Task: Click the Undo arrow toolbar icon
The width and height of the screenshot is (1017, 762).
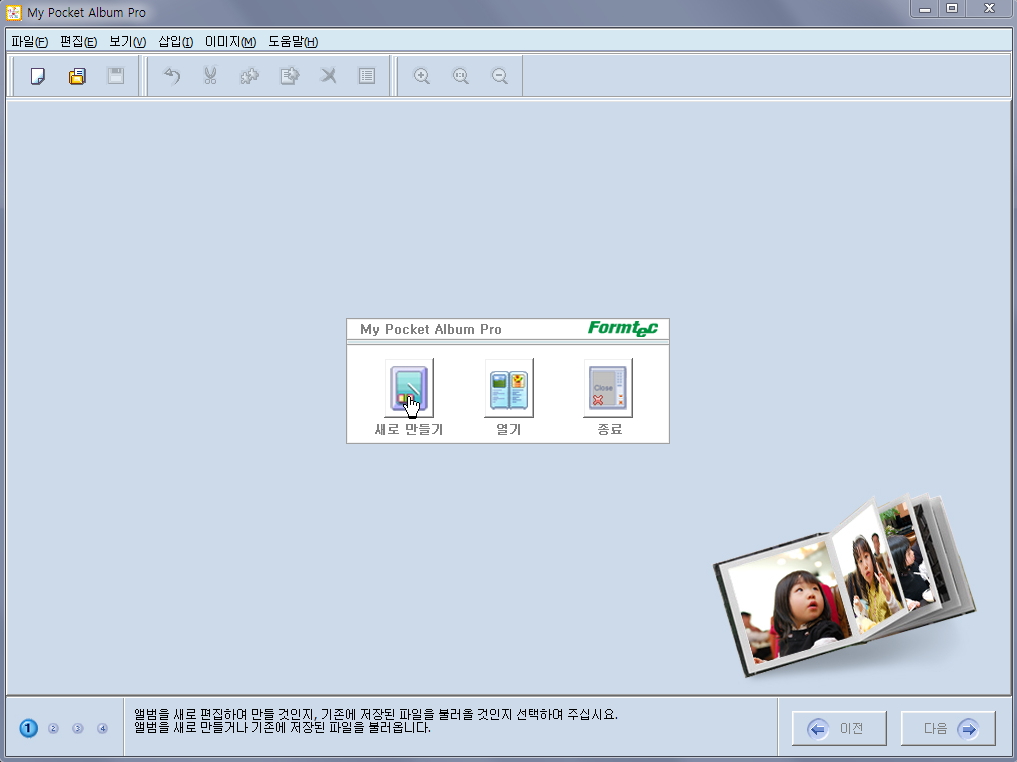Action: (x=171, y=76)
